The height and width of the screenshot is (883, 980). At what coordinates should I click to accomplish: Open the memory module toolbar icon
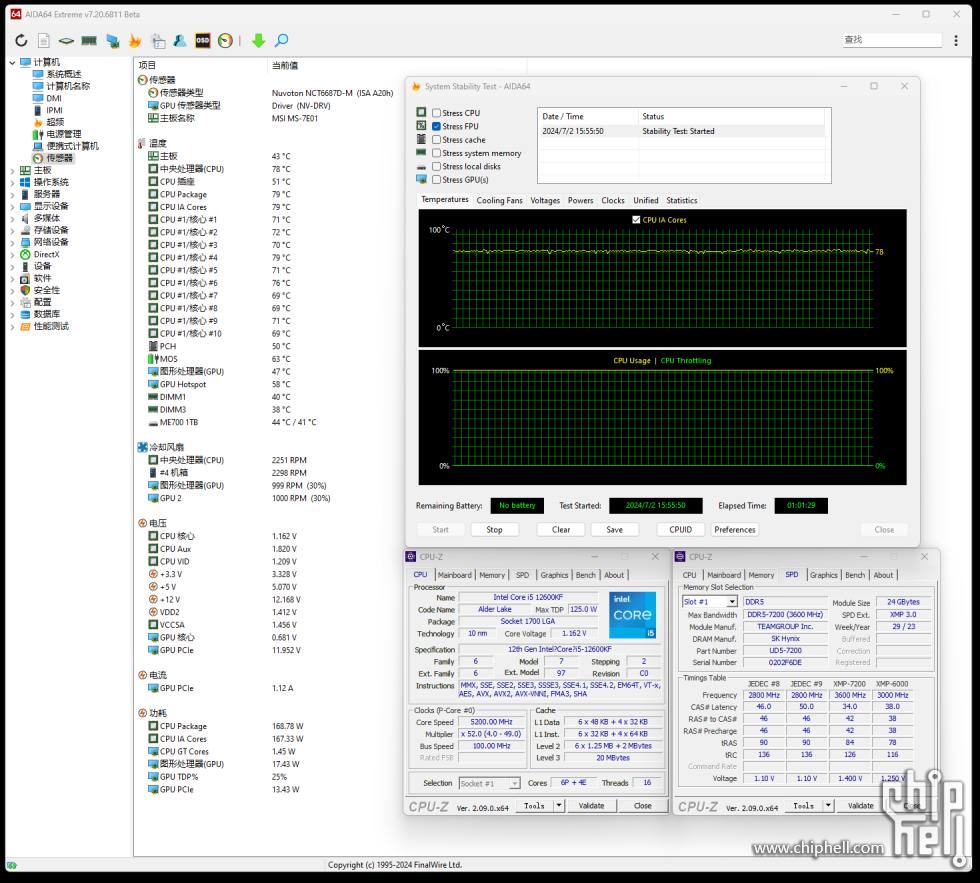coord(89,41)
